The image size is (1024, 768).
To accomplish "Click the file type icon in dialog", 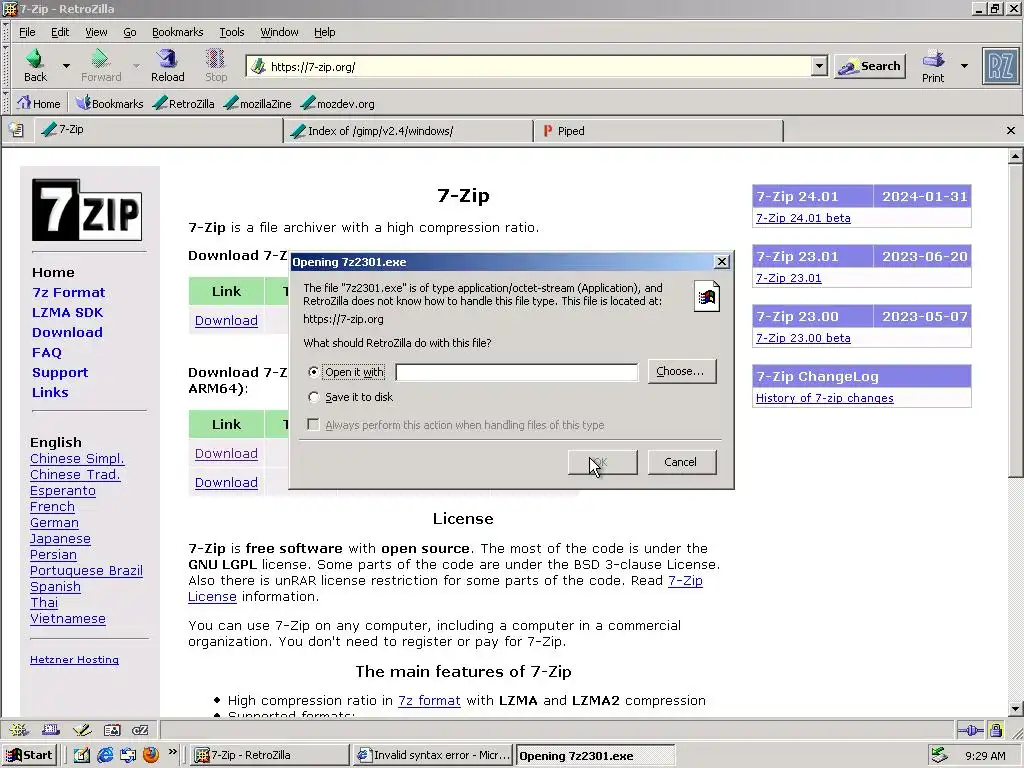I will click(707, 296).
